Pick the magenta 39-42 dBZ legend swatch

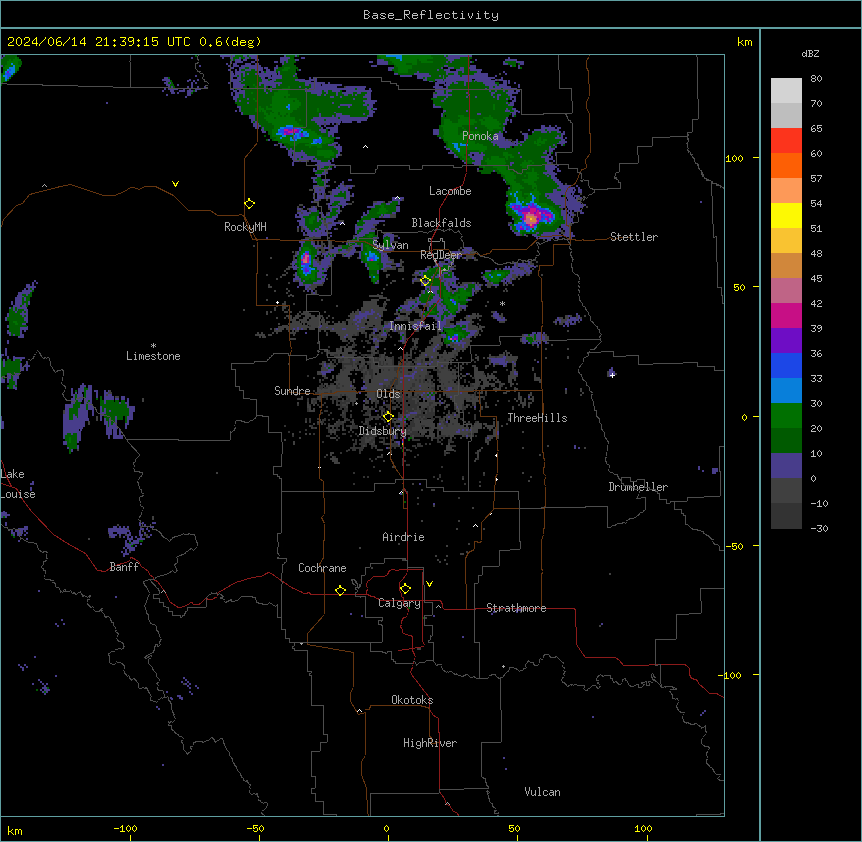point(786,315)
